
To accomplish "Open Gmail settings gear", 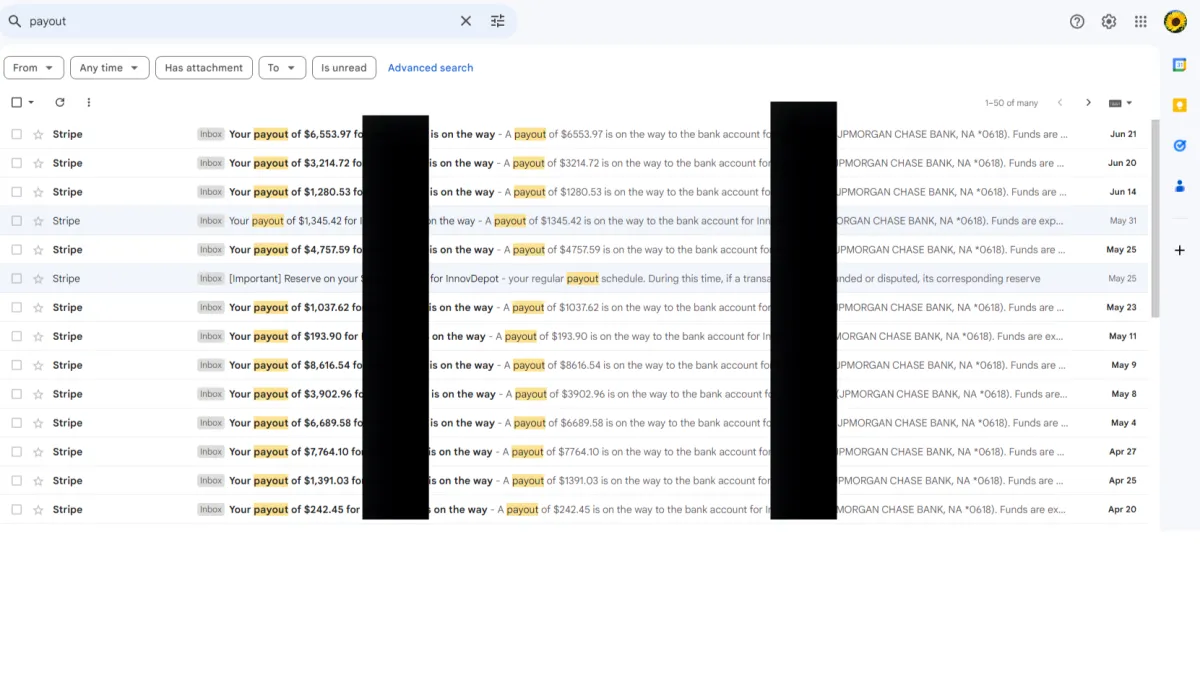I will [1109, 21].
